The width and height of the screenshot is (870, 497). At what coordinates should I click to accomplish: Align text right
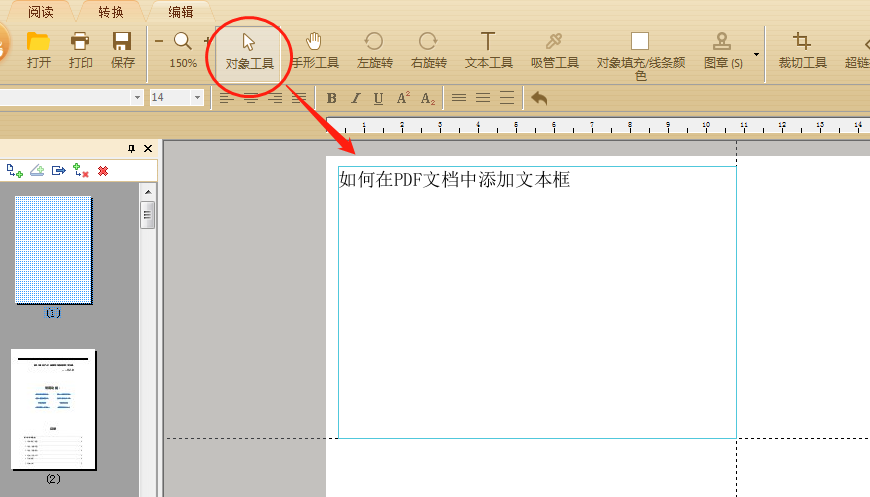(275, 98)
